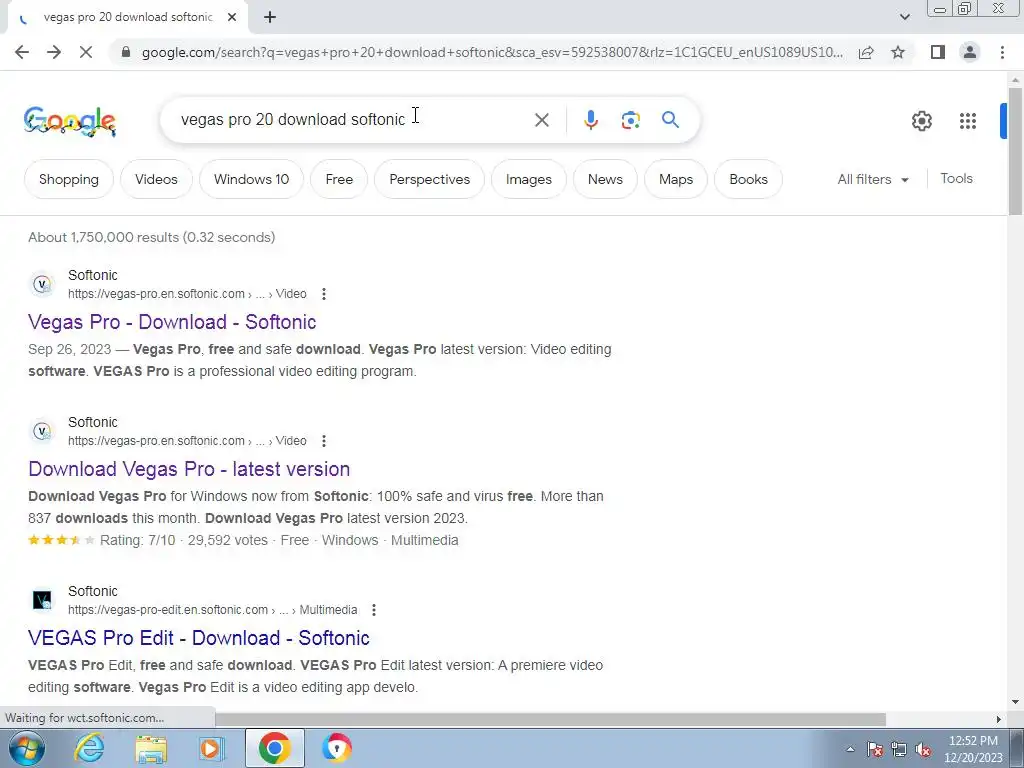Click the address bar URL
The width and height of the screenshot is (1024, 768).
point(492,52)
